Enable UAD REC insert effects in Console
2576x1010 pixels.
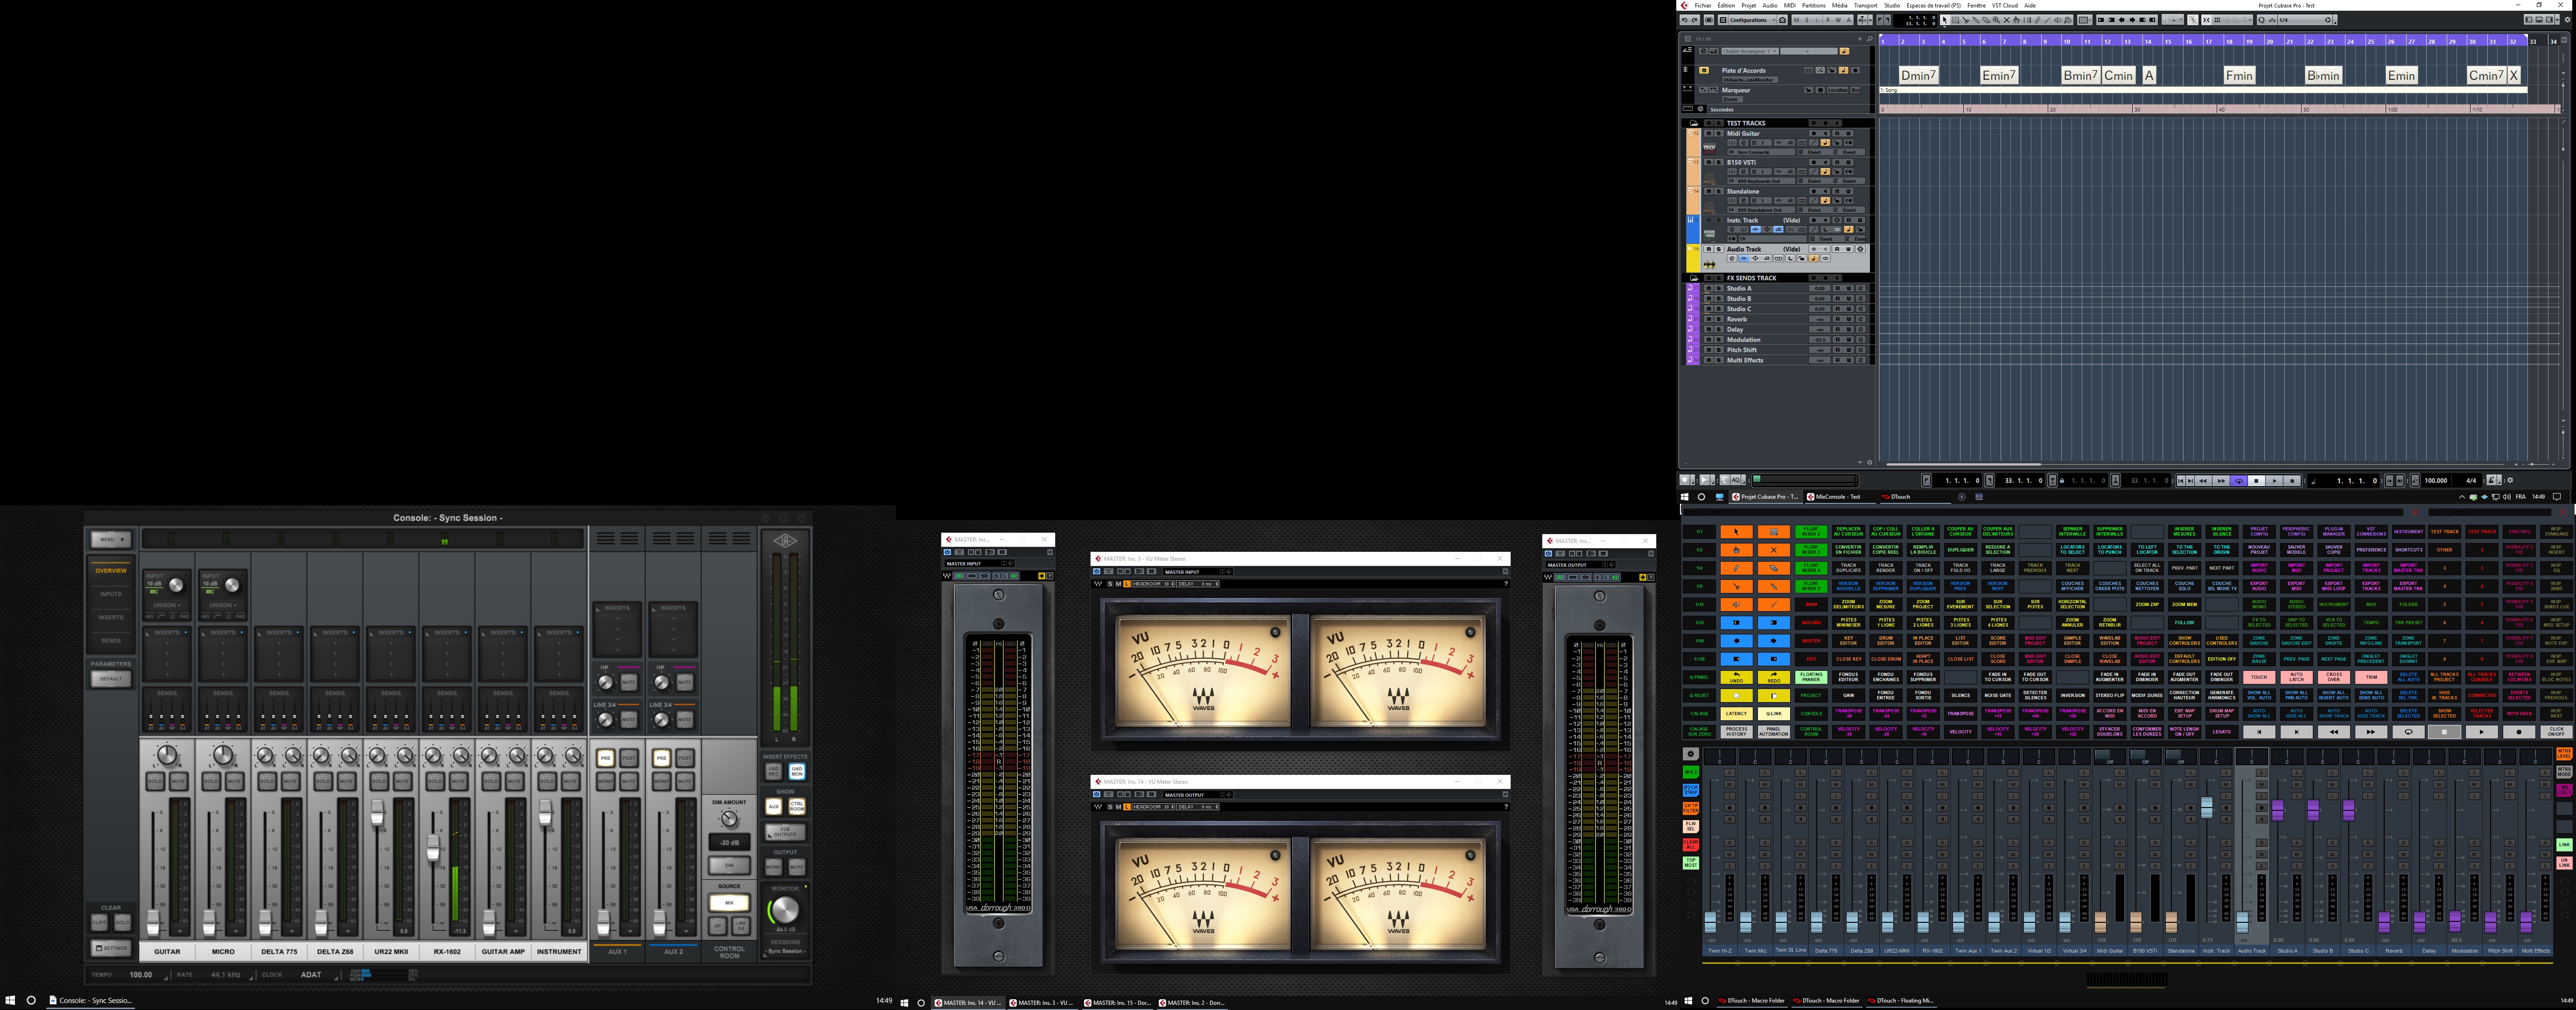774,772
